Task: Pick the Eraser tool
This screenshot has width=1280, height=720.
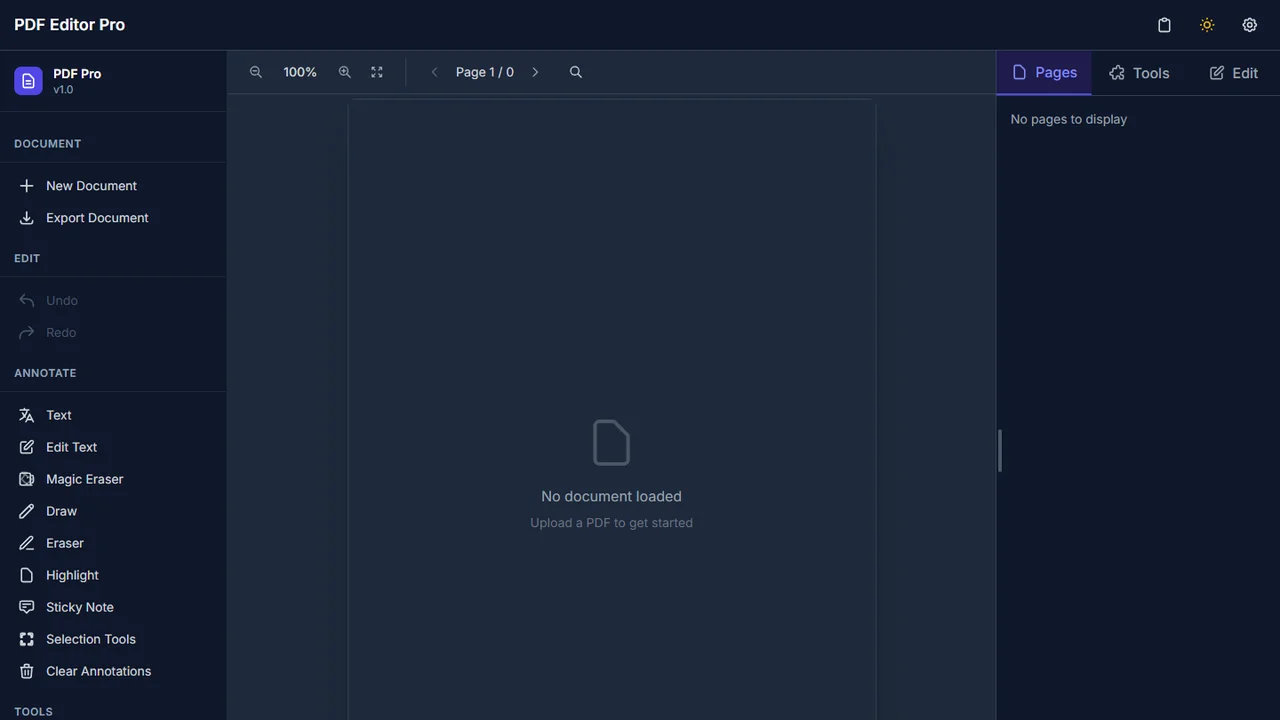Action: (x=113, y=543)
